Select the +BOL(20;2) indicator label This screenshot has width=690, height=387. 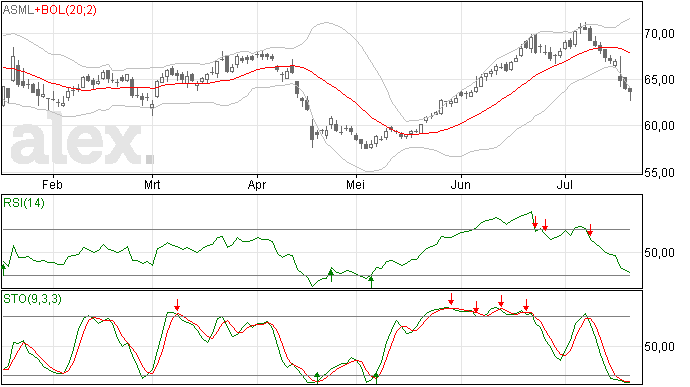pyautogui.click(x=66, y=10)
